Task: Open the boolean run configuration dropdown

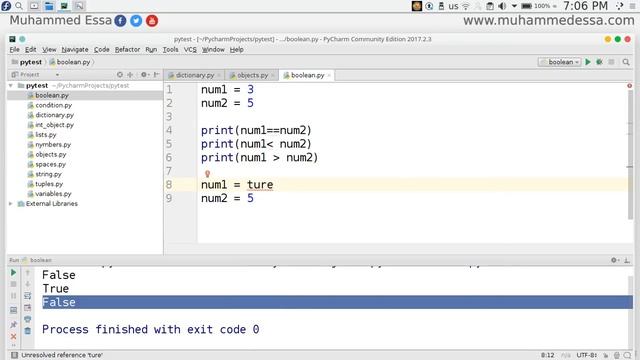Action: pos(560,62)
